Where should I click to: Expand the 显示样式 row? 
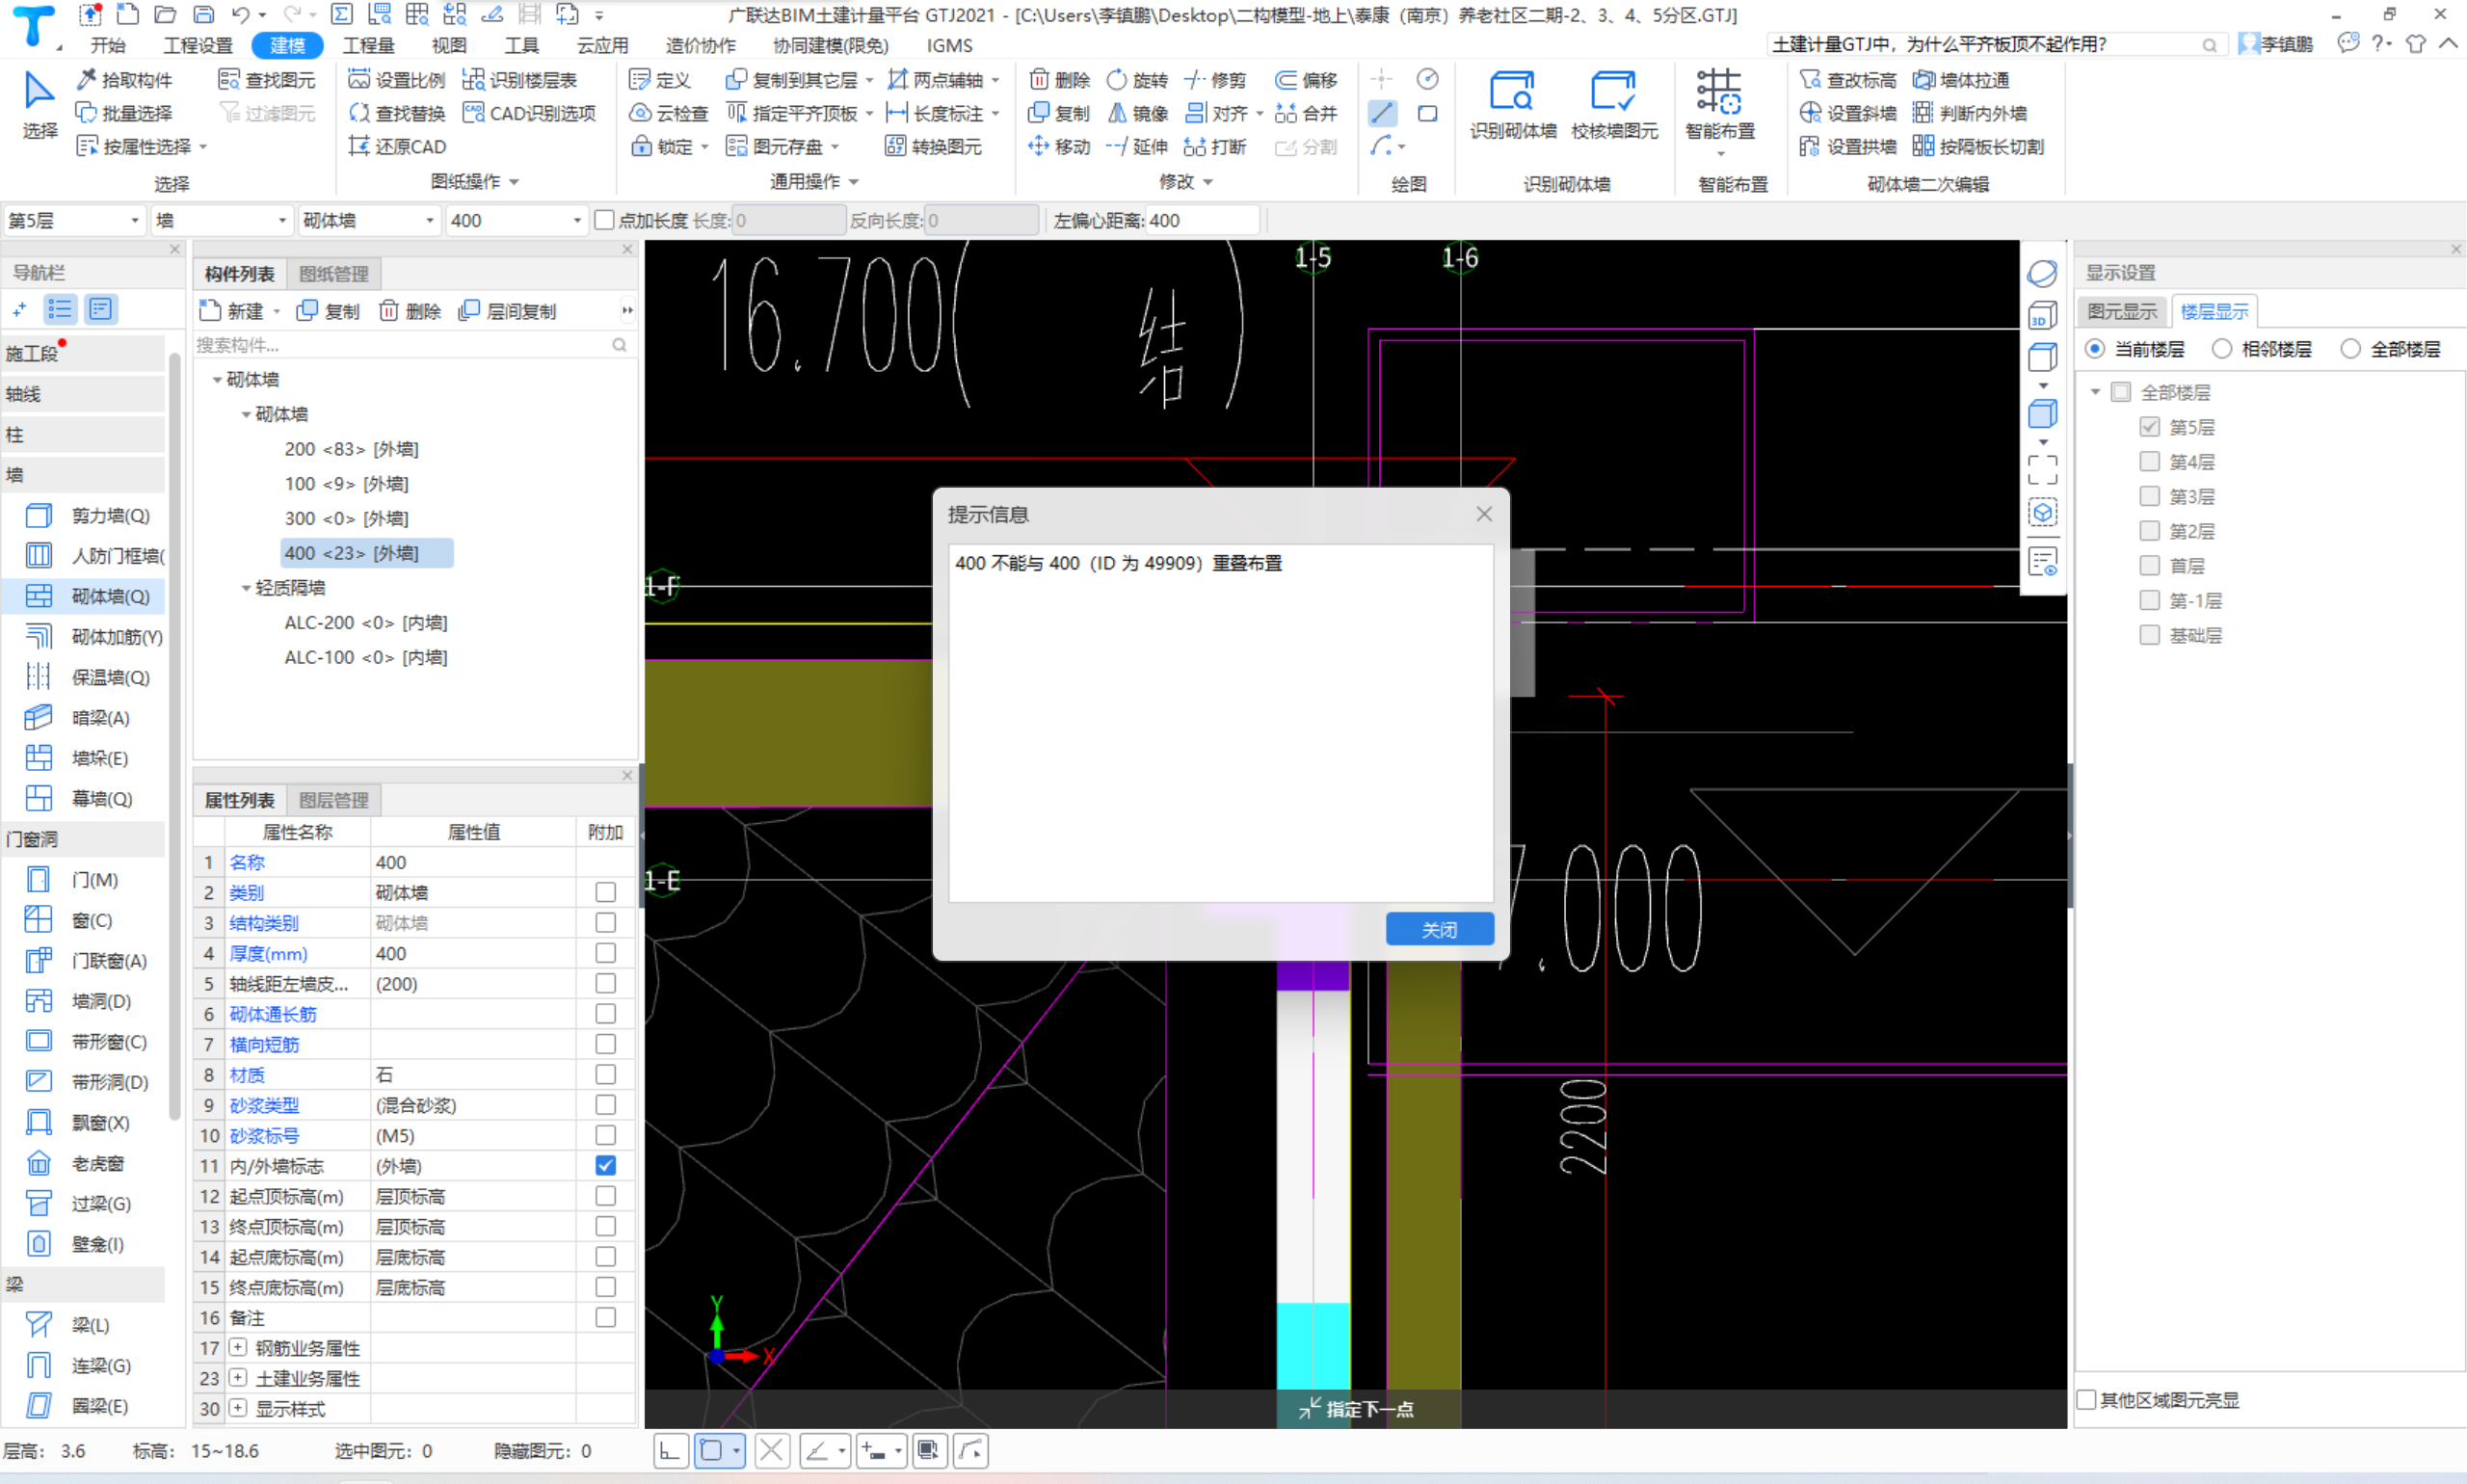[x=238, y=1407]
